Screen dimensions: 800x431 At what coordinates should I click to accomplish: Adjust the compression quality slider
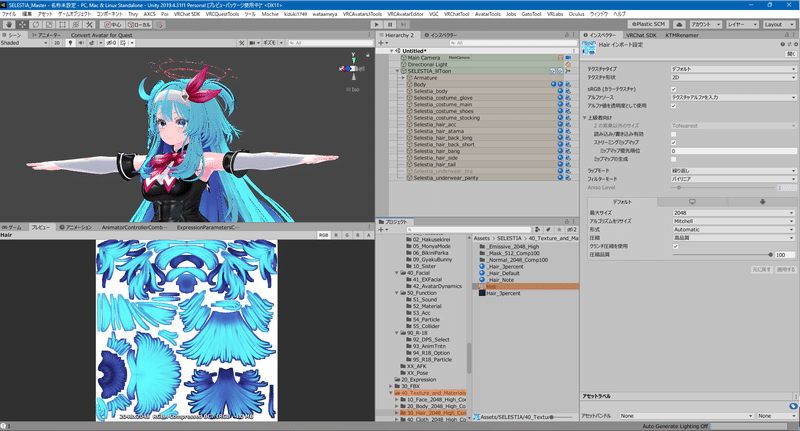(x=722, y=255)
